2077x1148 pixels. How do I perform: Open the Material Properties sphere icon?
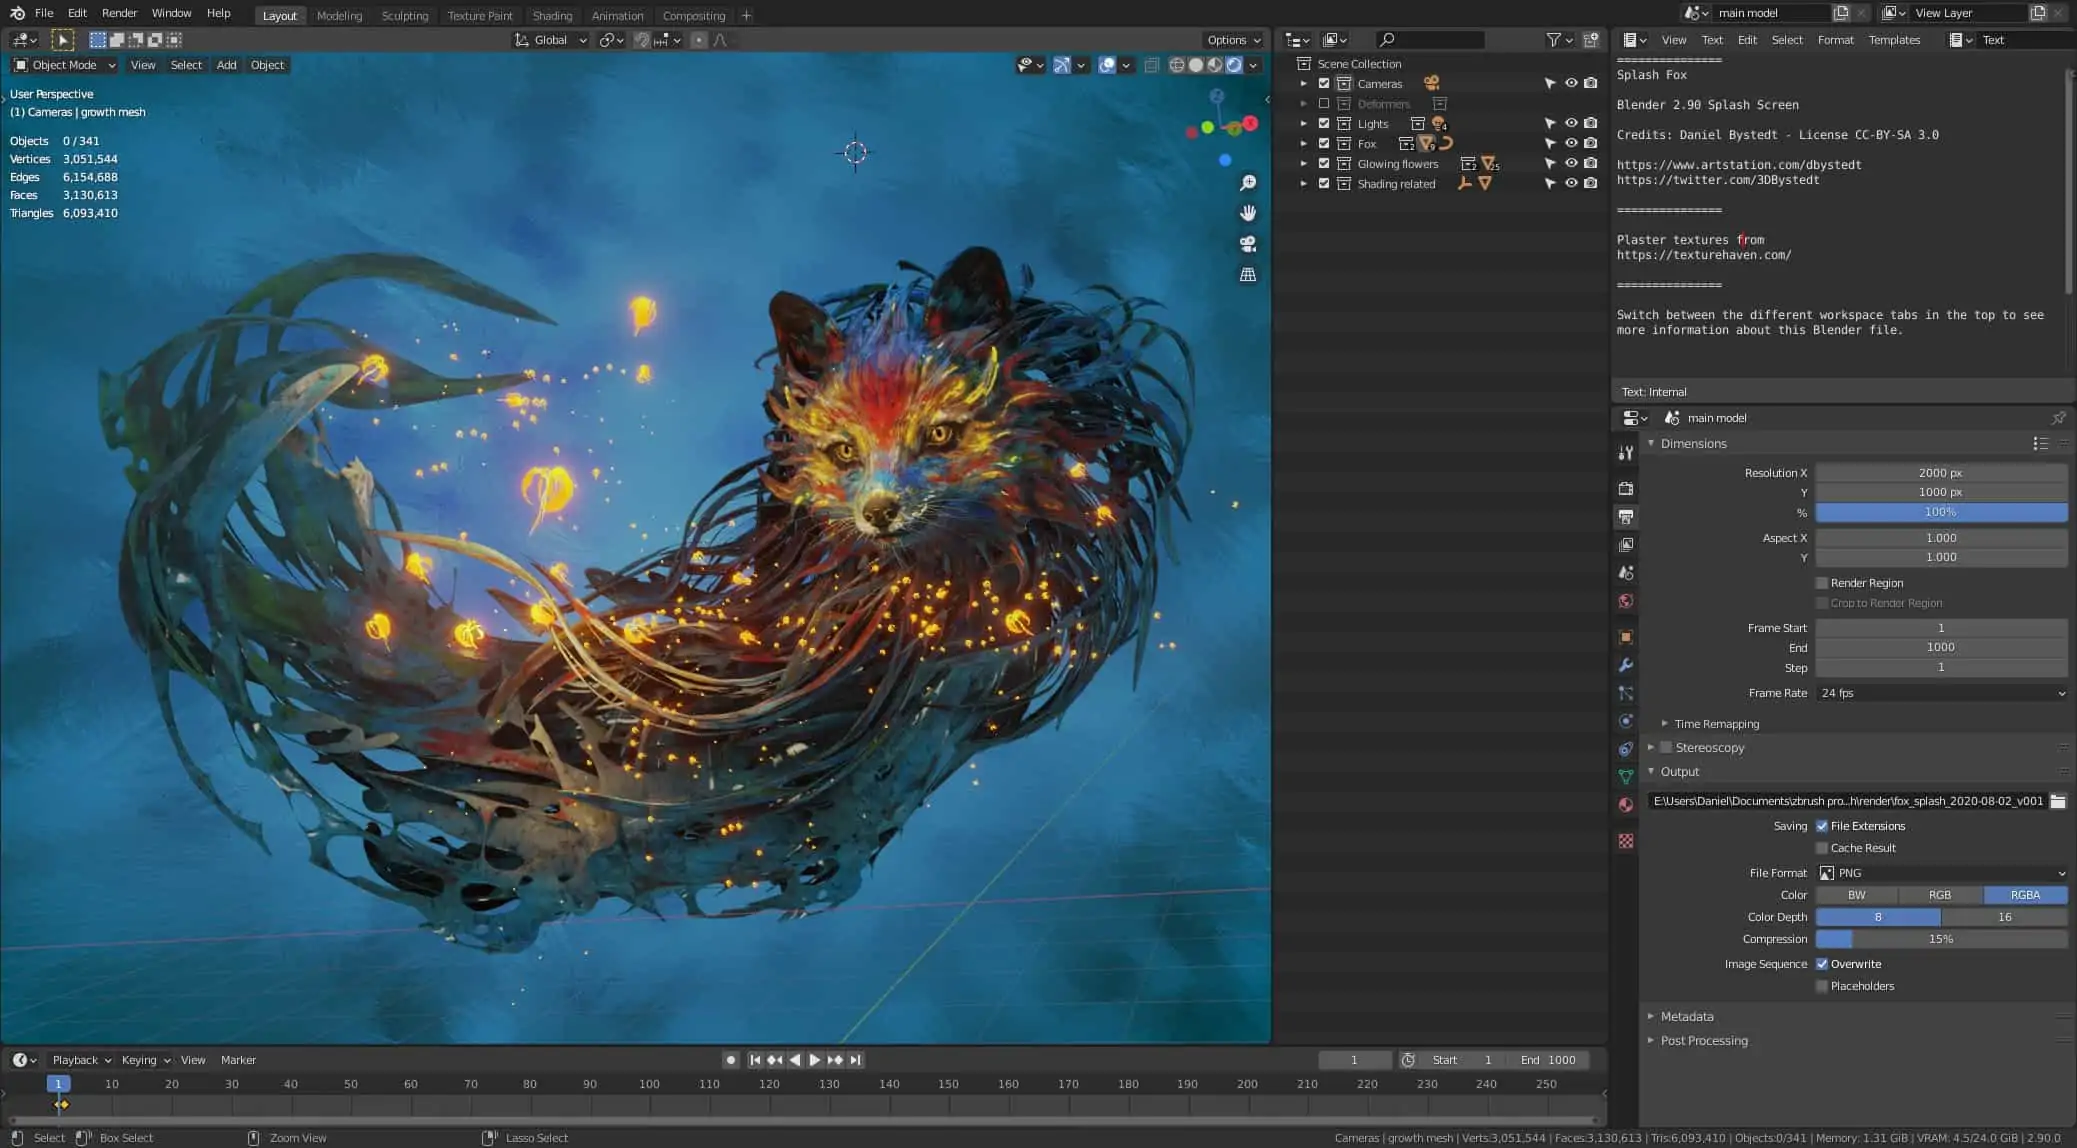point(1625,805)
